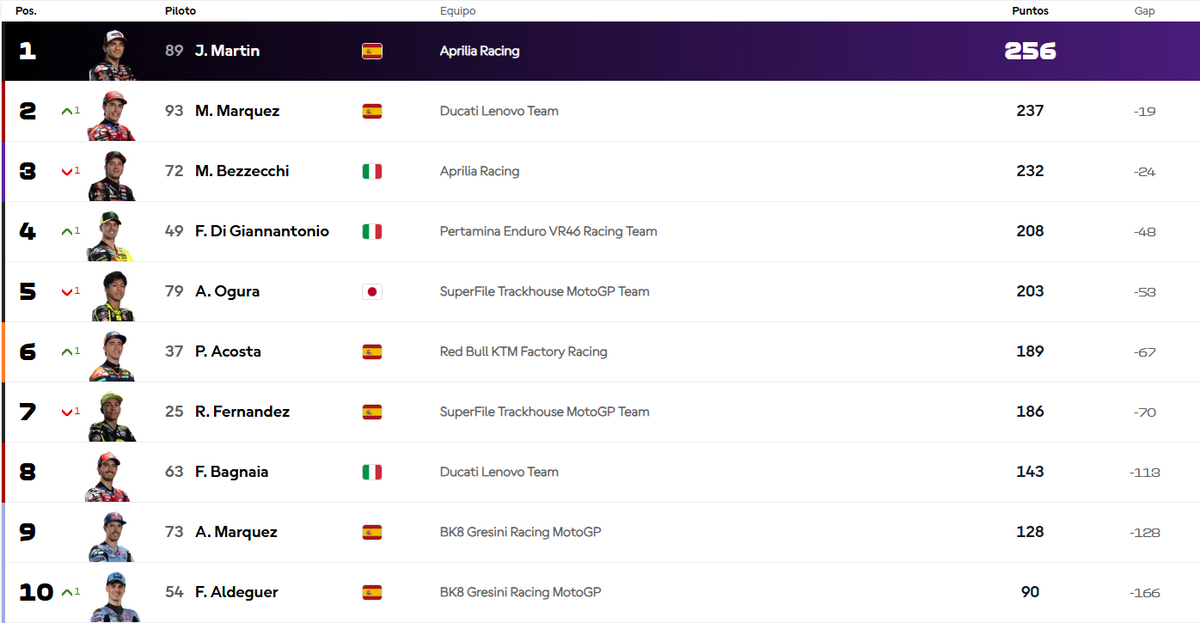Open rider profile M. Bezzecchi
The image size is (1200, 623).
pos(242,171)
